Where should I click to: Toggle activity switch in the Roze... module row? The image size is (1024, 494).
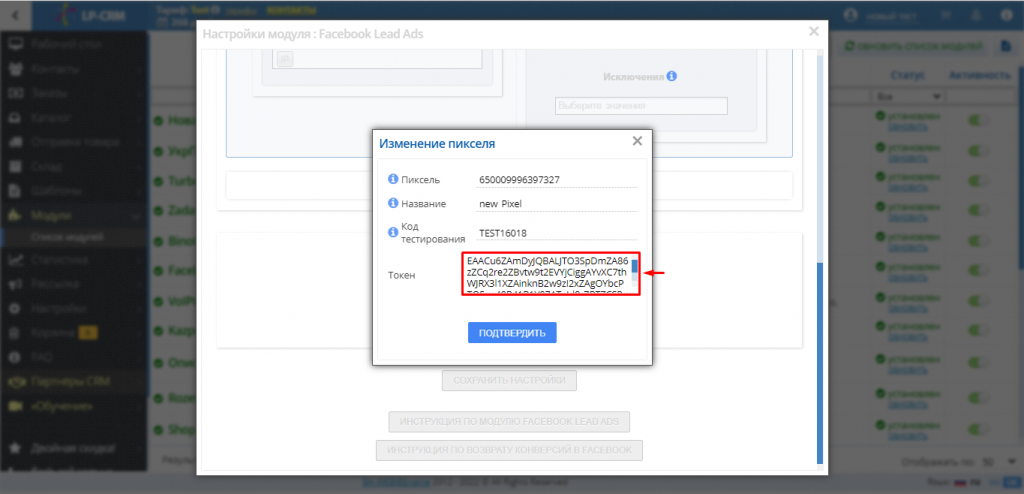(978, 398)
